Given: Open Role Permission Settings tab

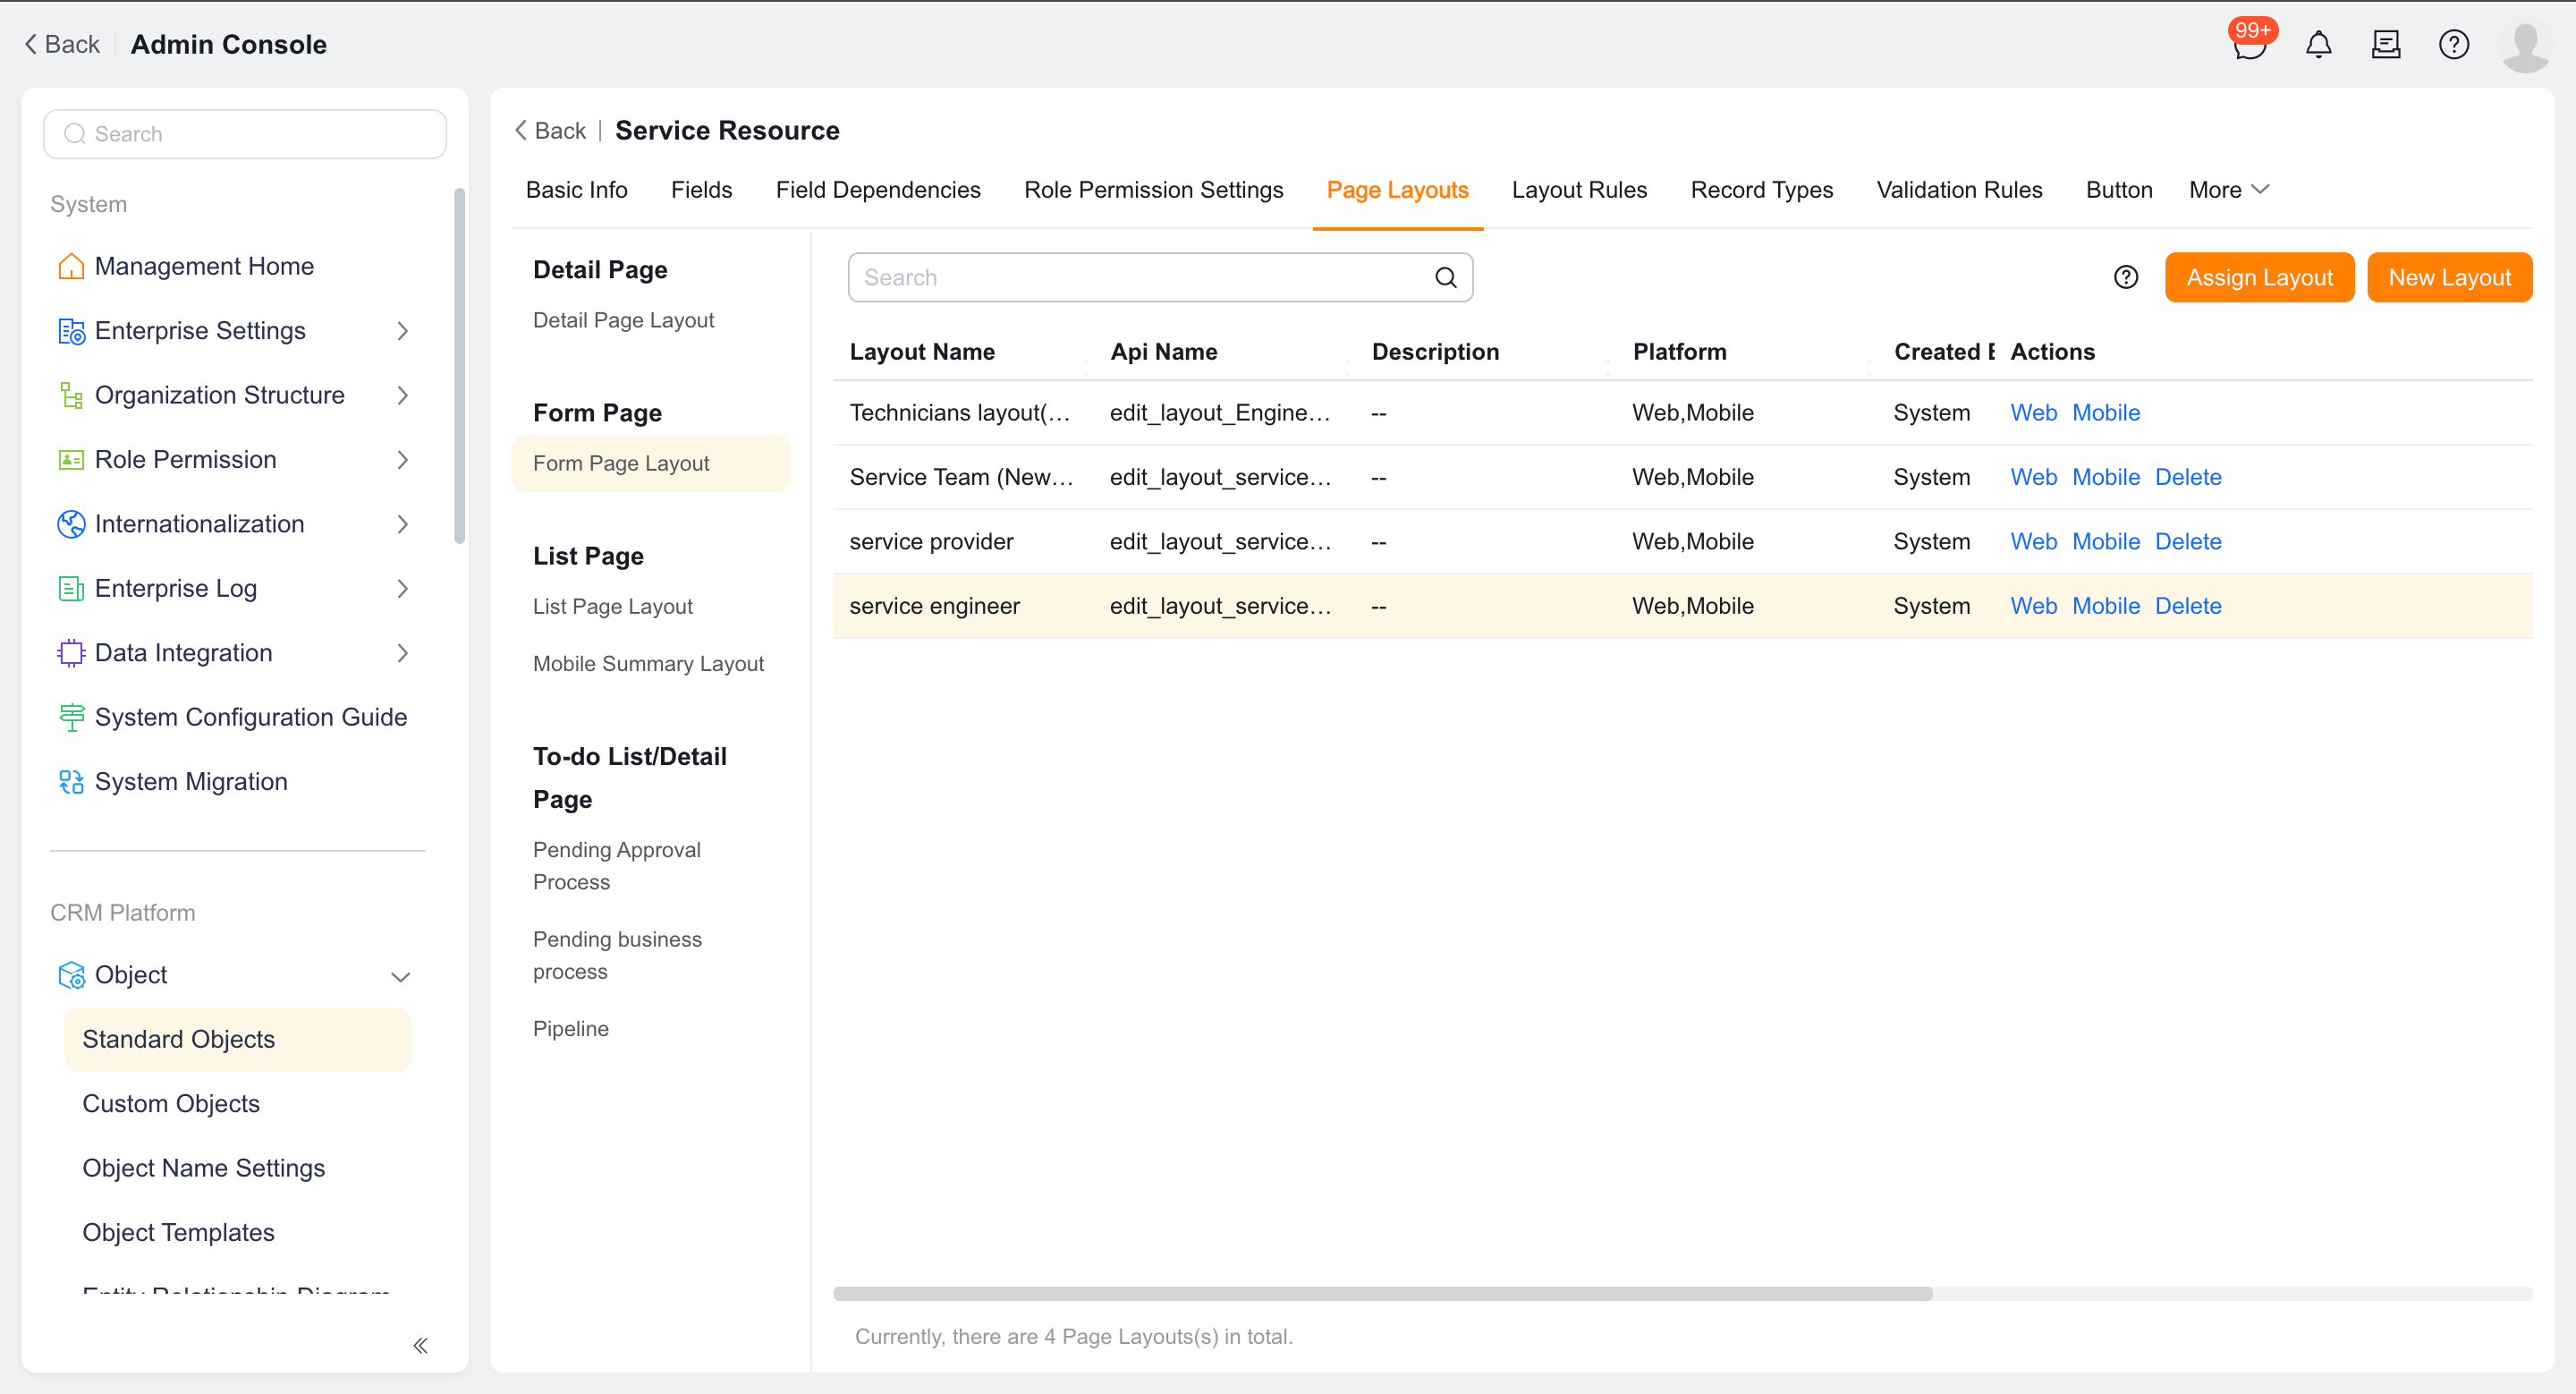Looking at the screenshot, I should (1153, 190).
